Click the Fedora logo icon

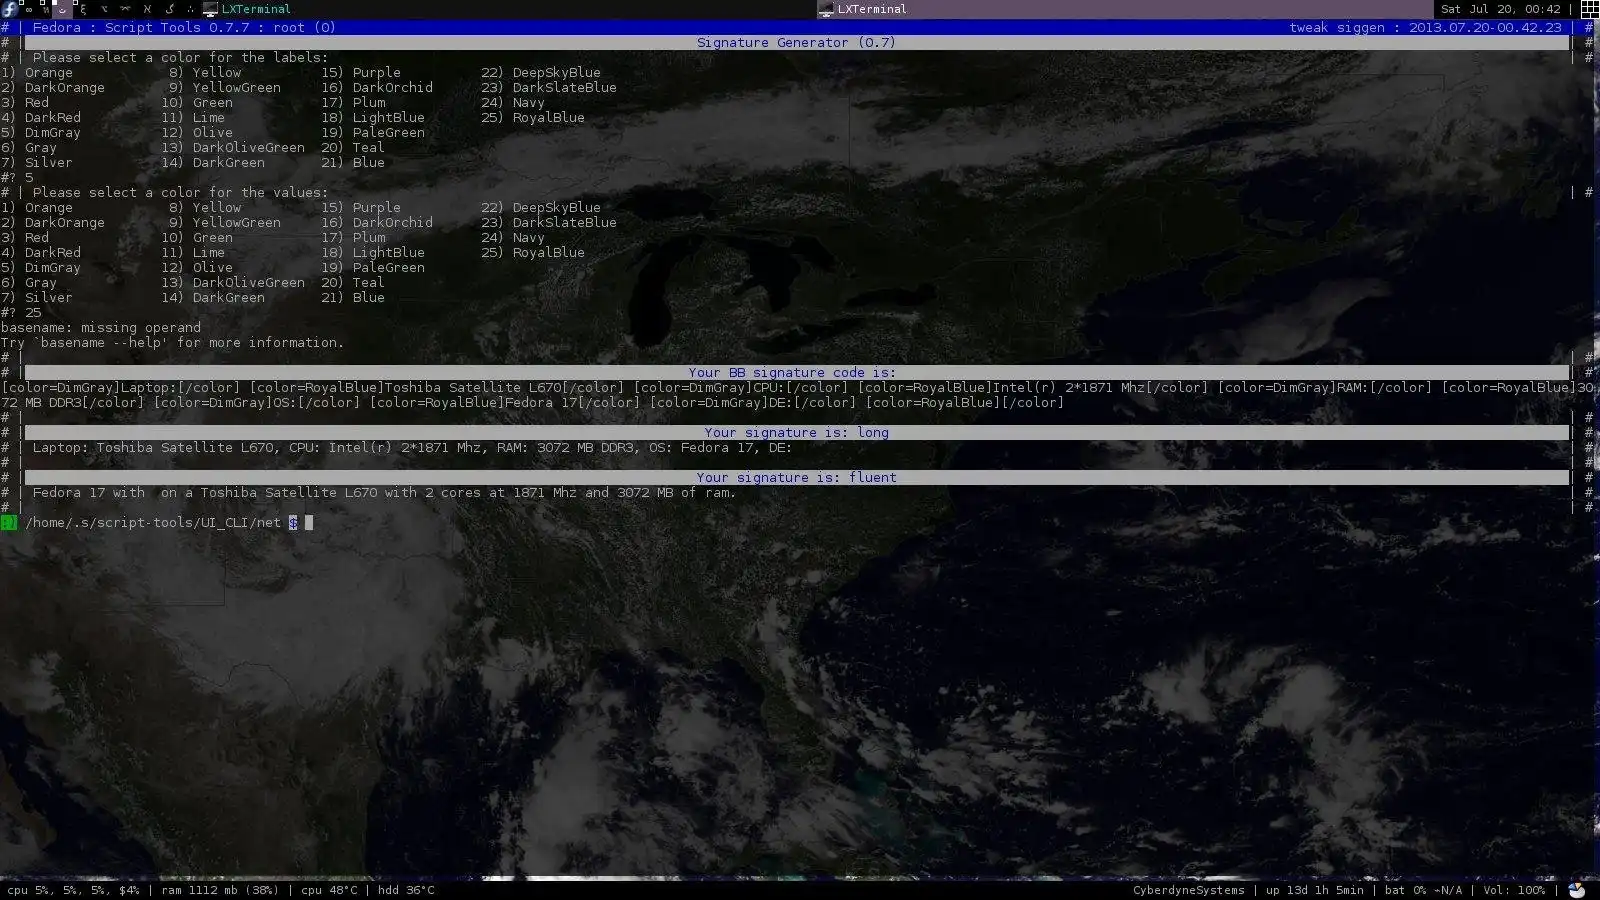(9, 9)
